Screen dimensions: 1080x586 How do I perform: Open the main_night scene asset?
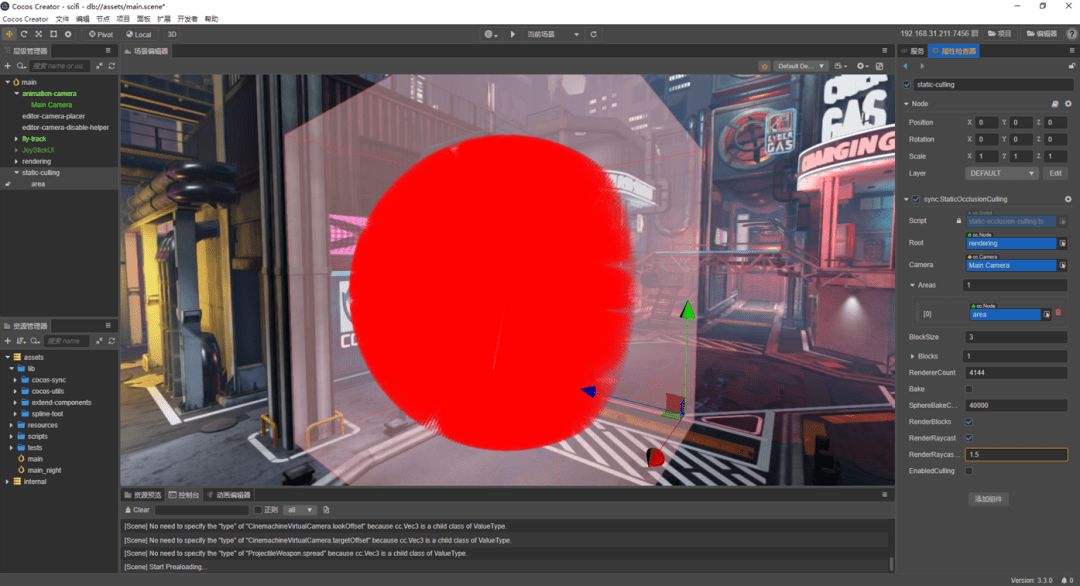tap(44, 470)
